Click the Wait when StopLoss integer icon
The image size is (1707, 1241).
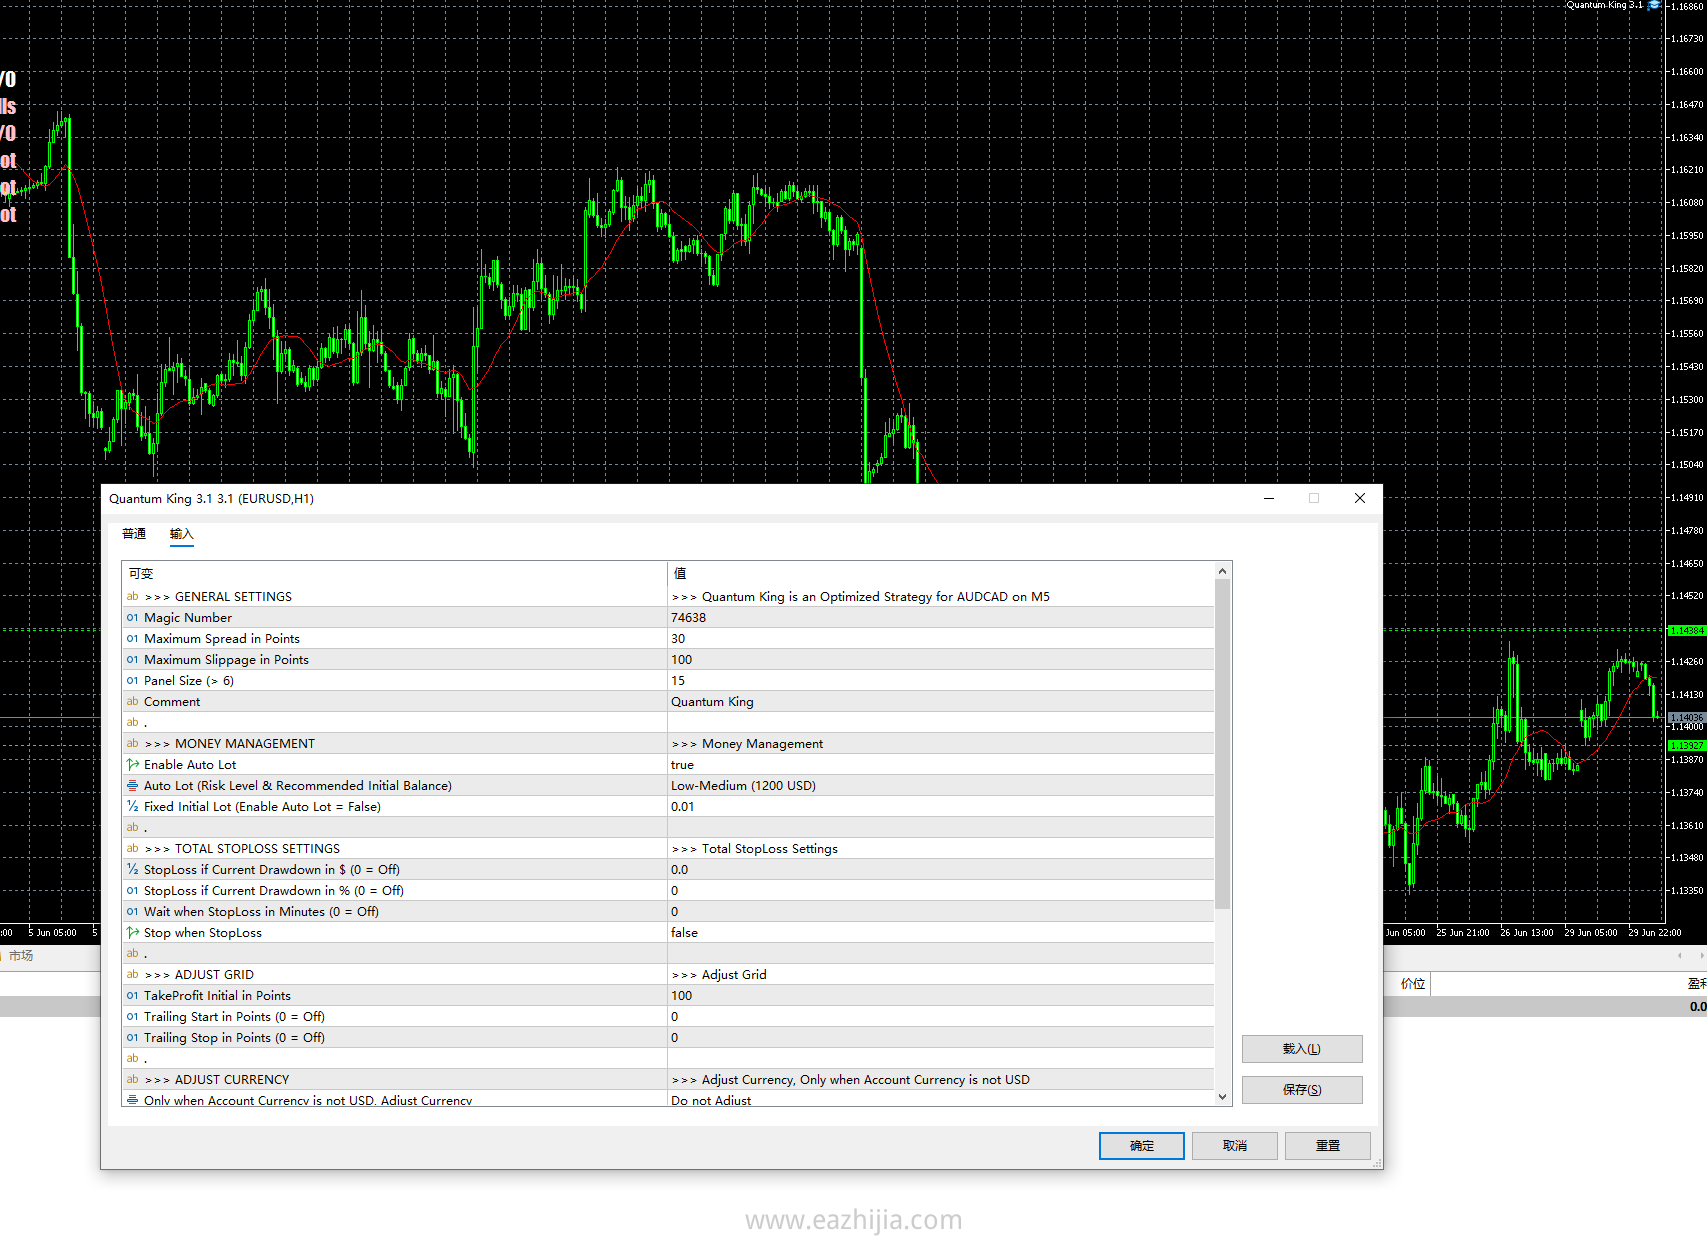click(x=132, y=912)
